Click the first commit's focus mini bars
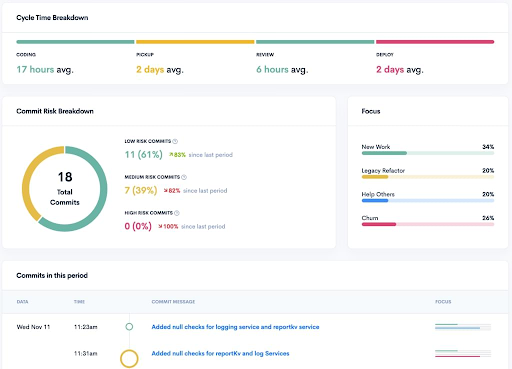 click(463, 327)
